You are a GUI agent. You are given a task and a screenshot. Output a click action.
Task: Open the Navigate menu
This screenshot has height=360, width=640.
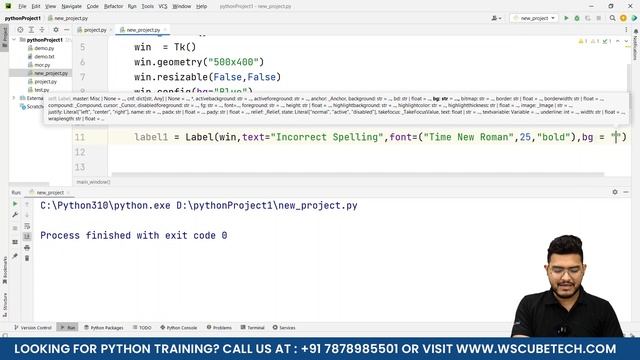[71, 6]
